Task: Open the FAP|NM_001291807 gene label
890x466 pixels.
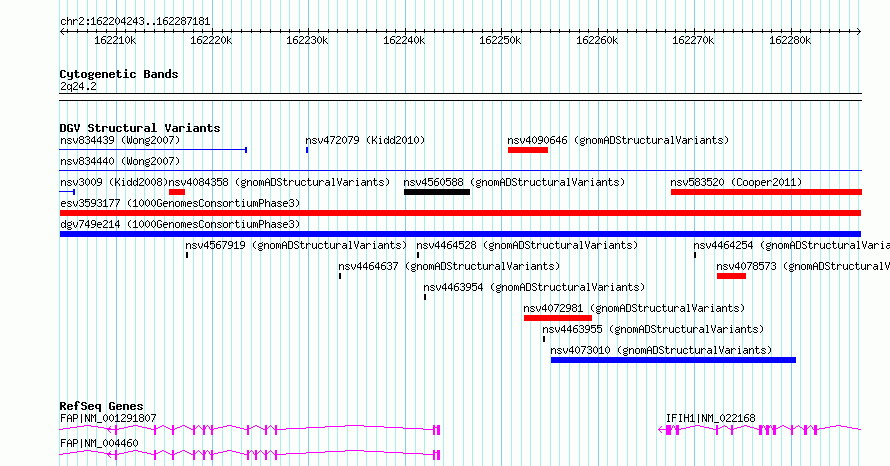Action: click(108, 418)
